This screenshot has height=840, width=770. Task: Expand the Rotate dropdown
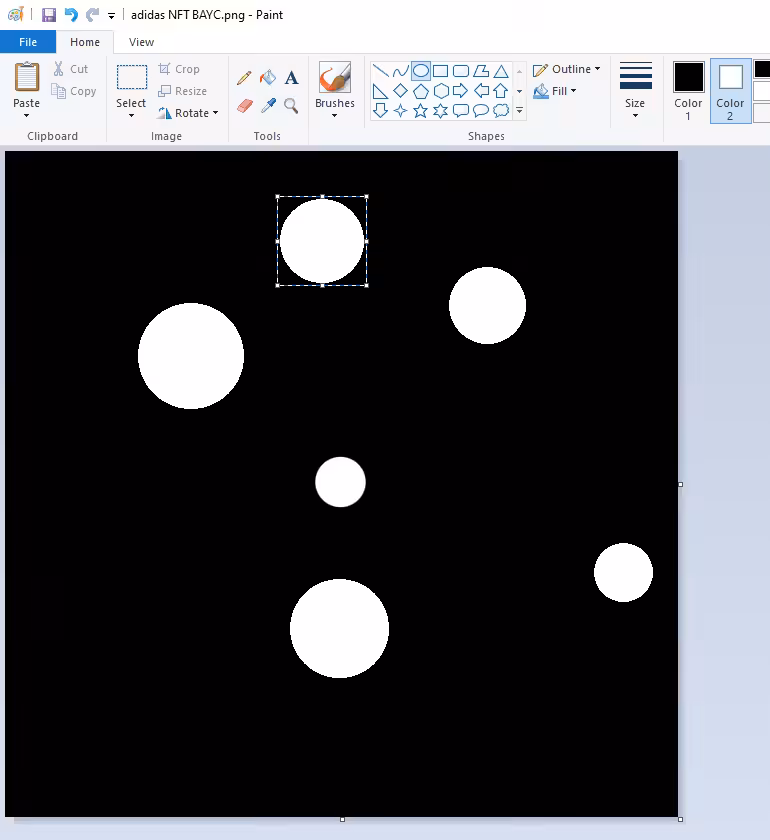pos(188,113)
